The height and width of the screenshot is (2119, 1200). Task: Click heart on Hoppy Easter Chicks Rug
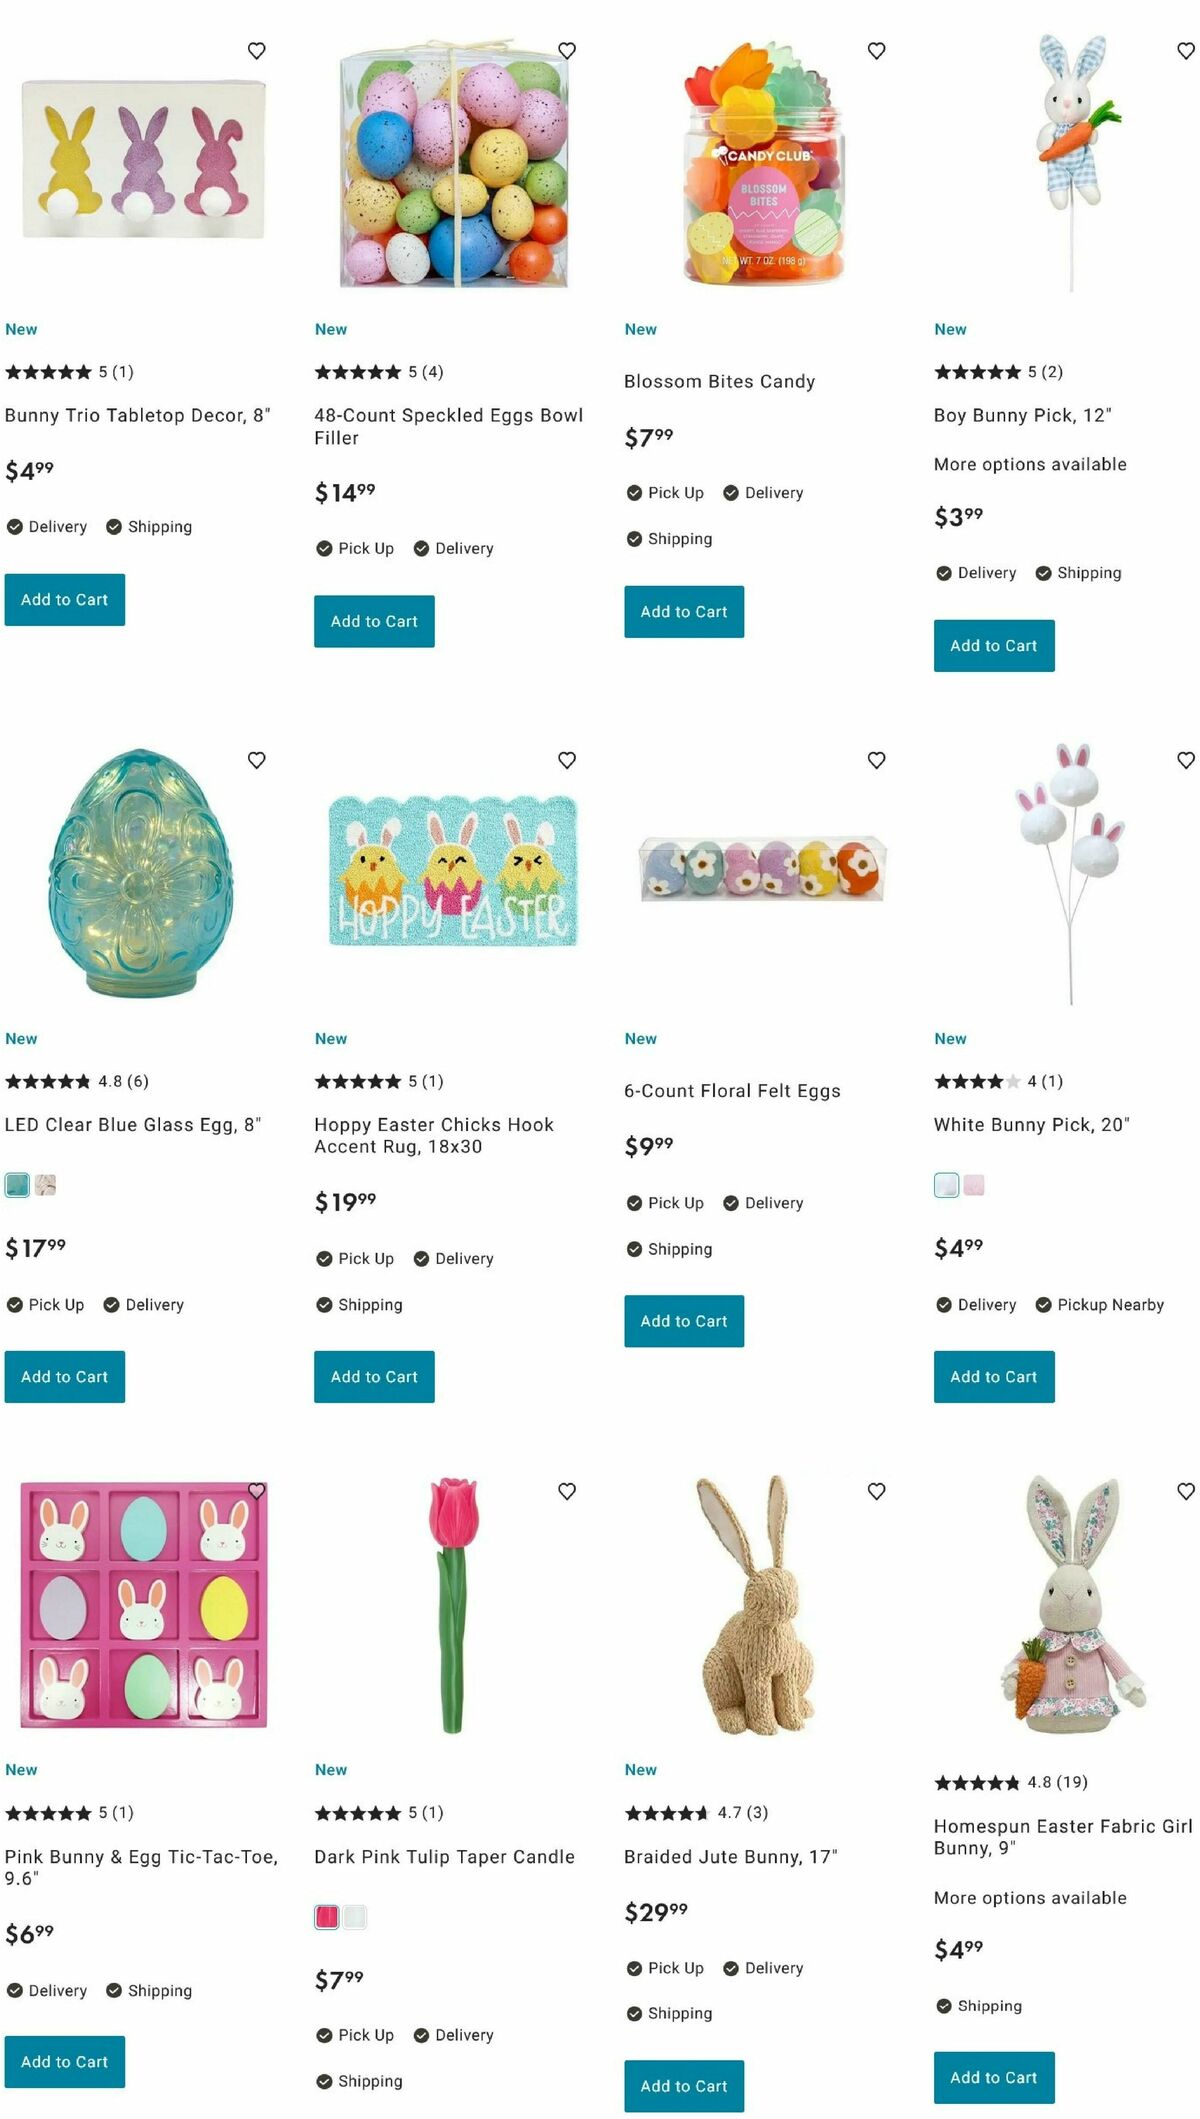[x=567, y=760]
